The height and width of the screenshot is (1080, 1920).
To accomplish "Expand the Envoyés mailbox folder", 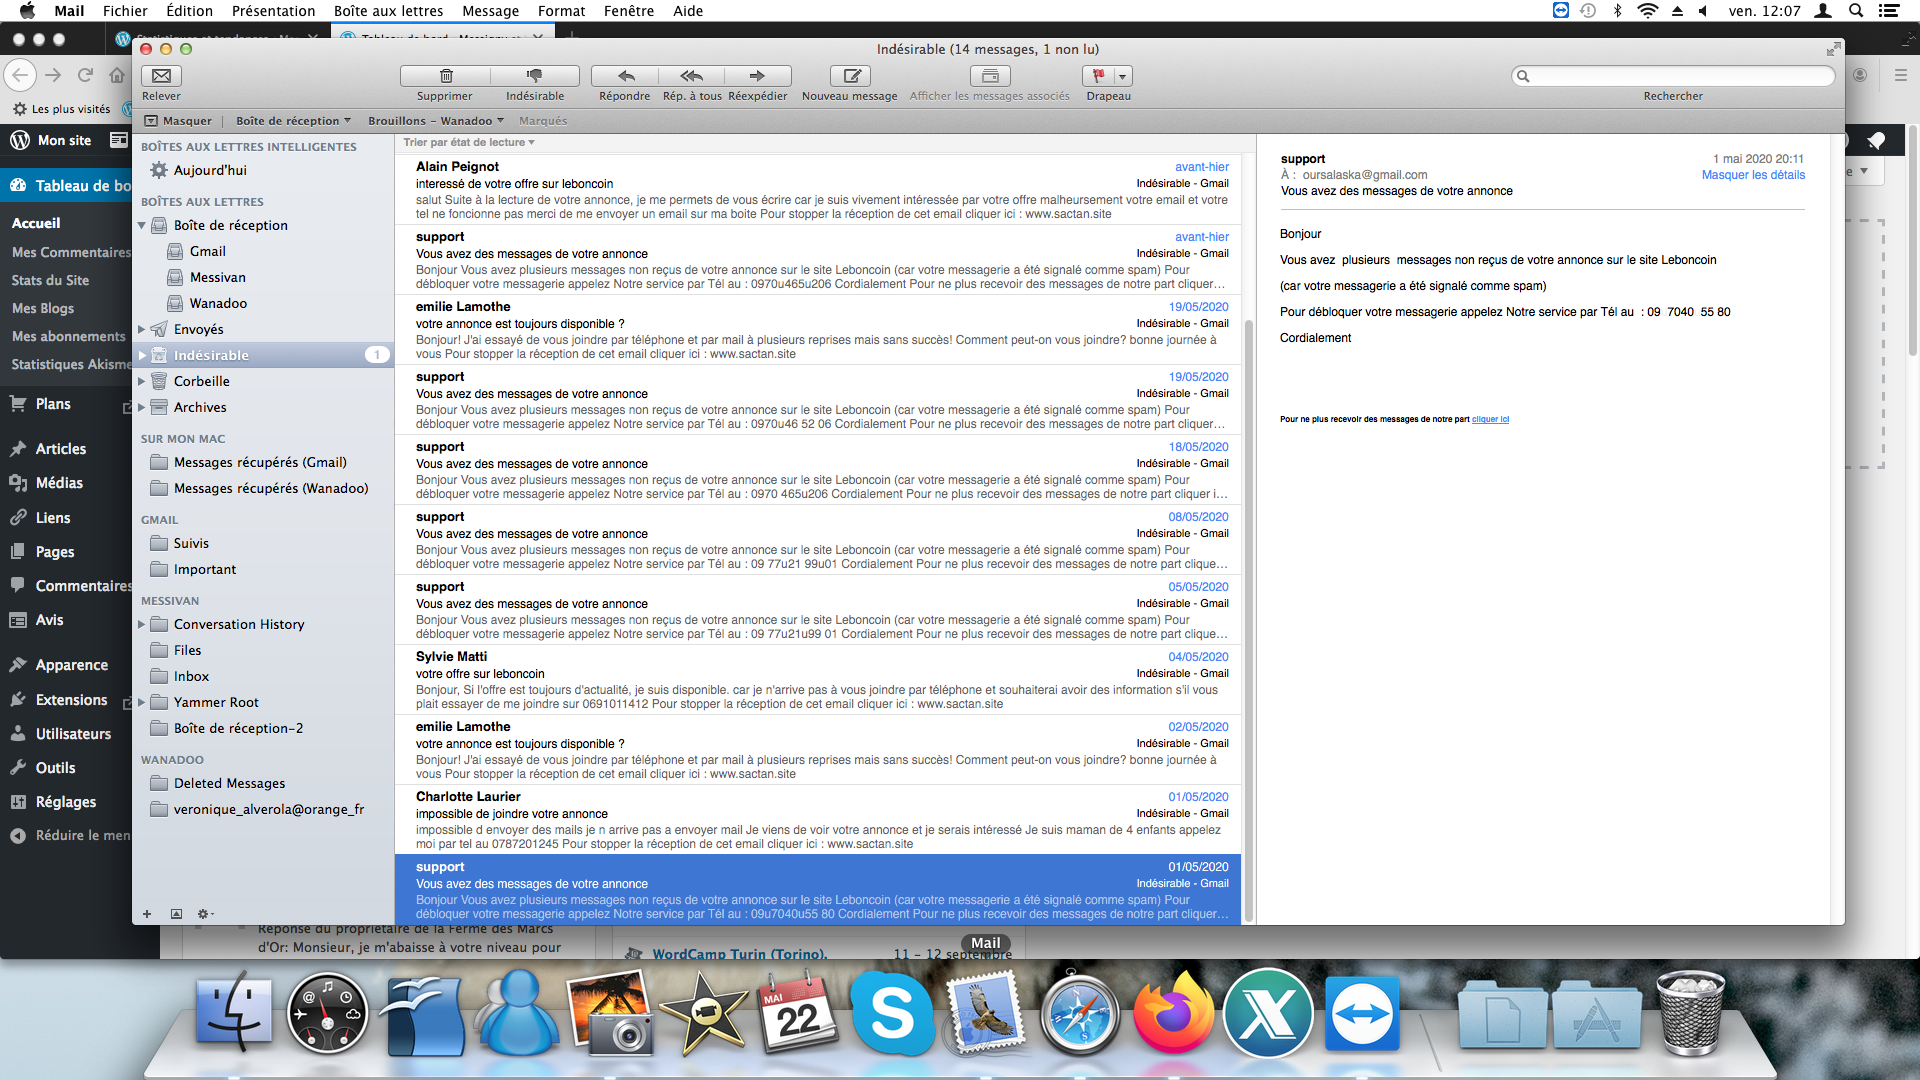I will pos(142,329).
